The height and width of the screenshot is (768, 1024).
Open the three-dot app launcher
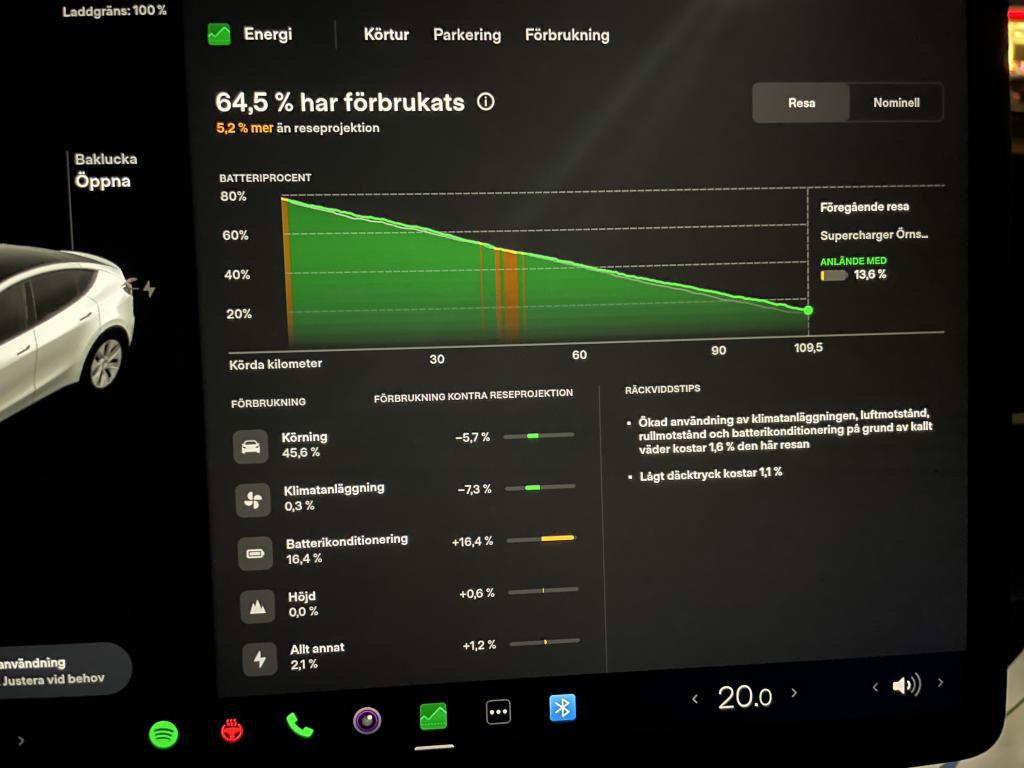498,712
